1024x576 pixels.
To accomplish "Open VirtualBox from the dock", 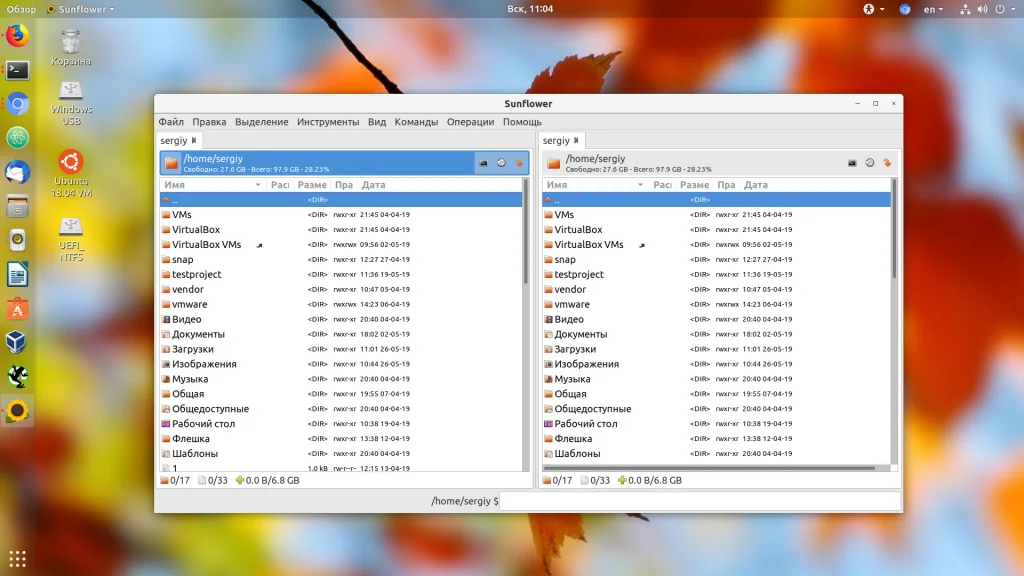I will click(x=17, y=342).
